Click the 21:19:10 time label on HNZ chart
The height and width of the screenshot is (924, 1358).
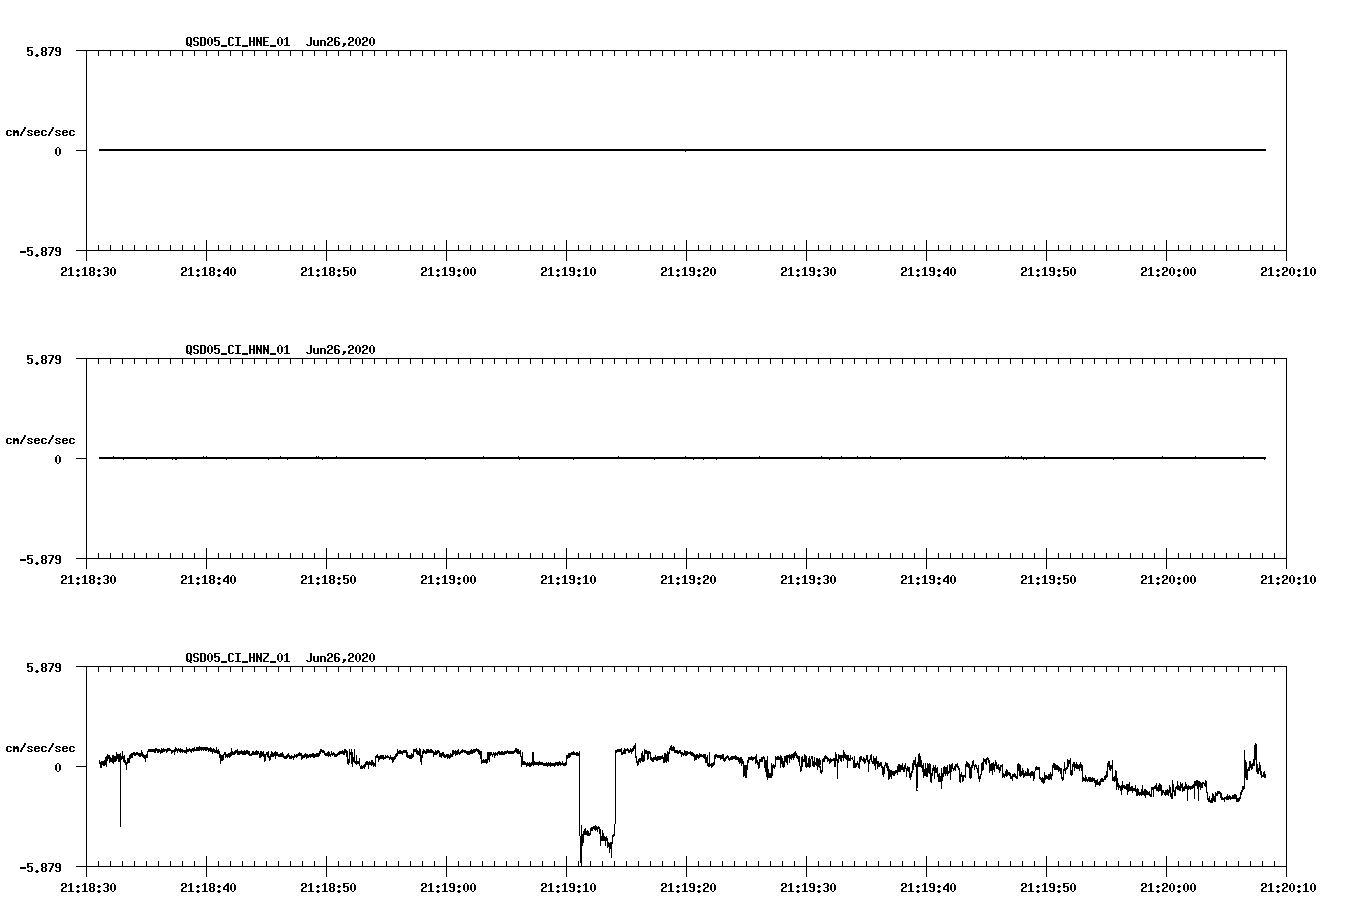pos(568,887)
